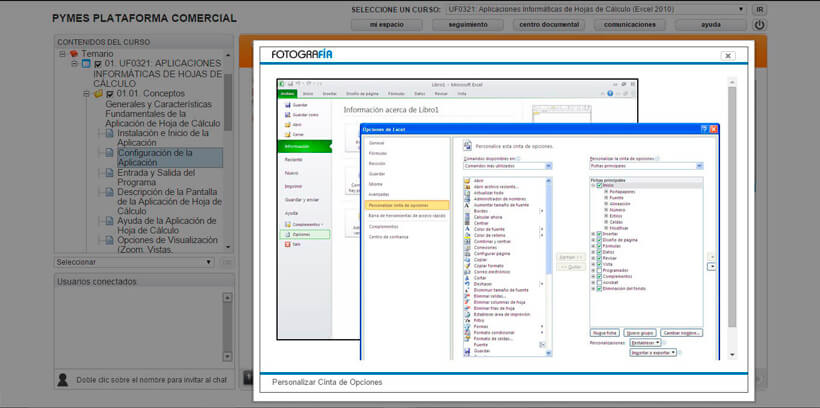Enable the Programador tab checkbox

599,270
